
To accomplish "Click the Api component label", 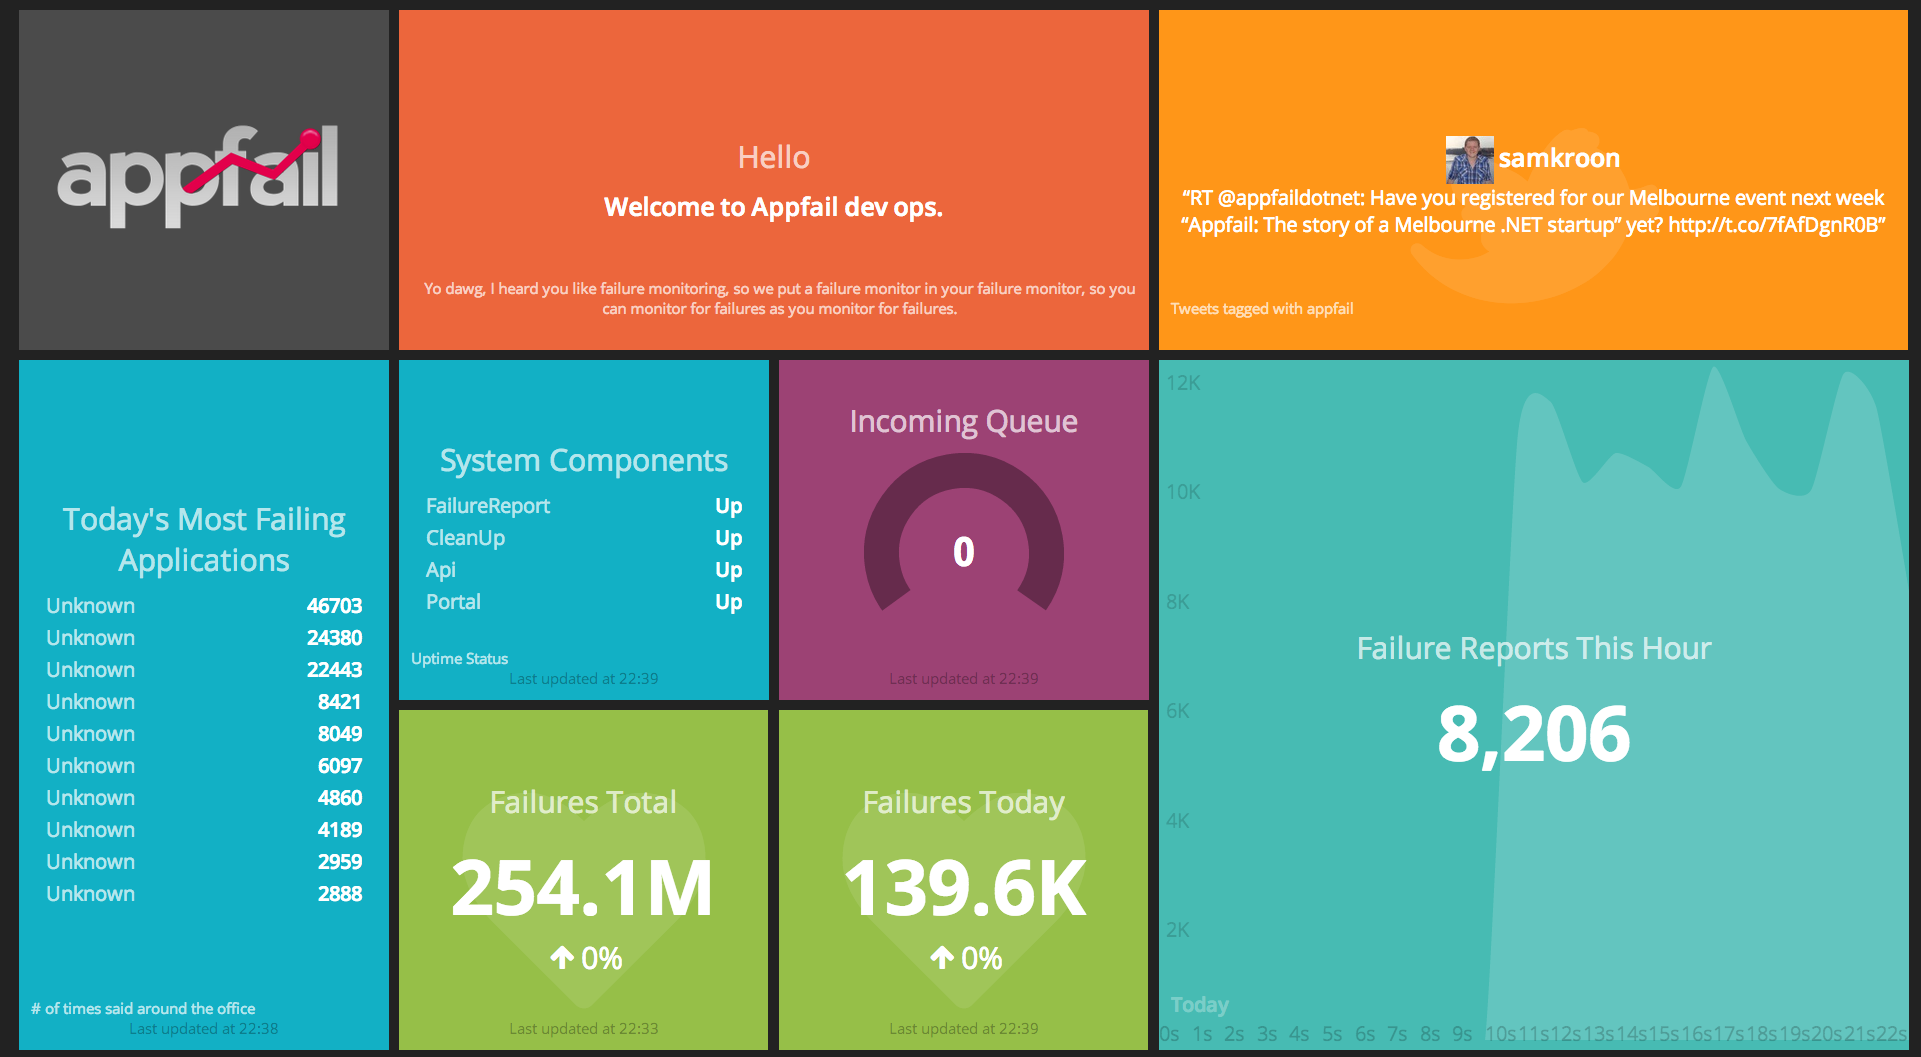I will tap(441, 570).
